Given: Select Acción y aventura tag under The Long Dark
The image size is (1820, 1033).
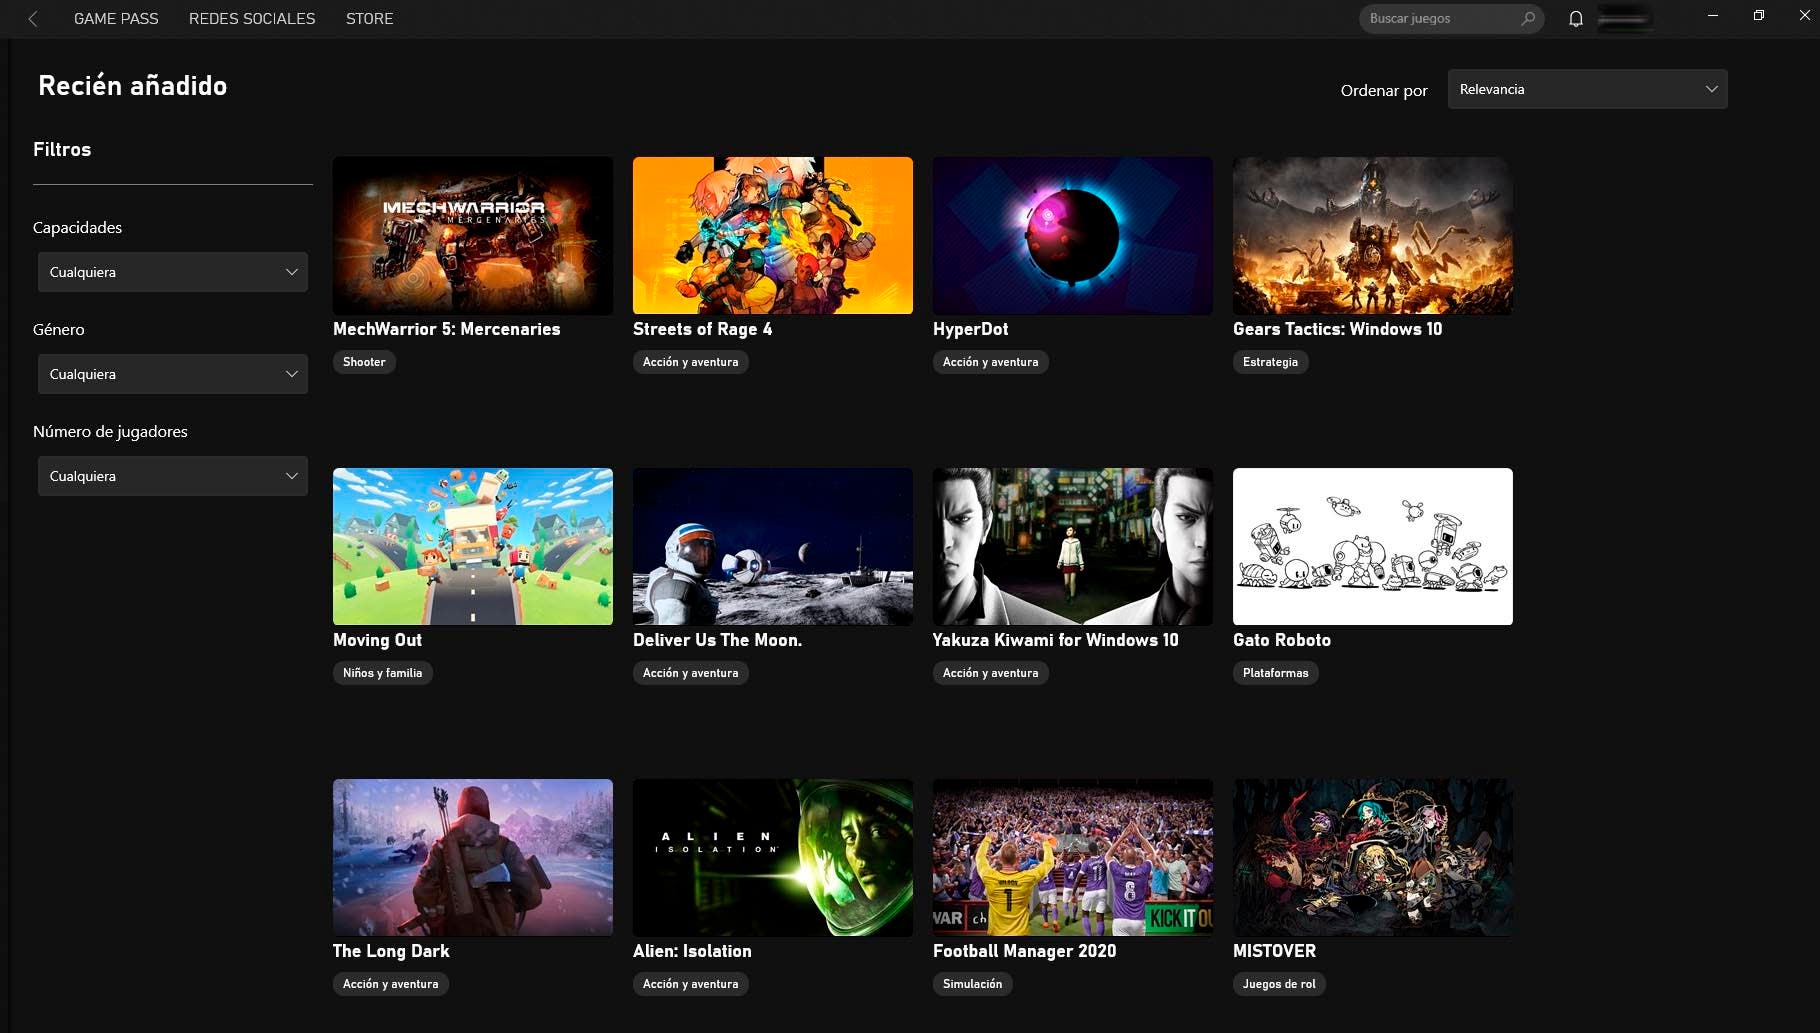Looking at the screenshot, I should pyautogui.click(x=391, y=984).
